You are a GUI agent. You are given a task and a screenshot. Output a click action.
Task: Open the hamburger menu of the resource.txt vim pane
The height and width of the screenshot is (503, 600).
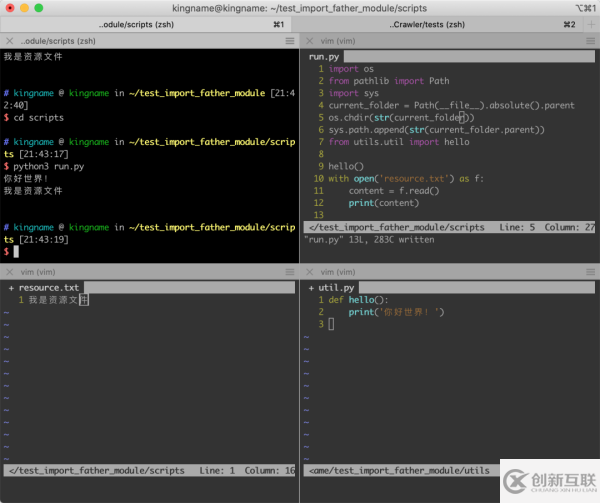(x=290, y=272)
